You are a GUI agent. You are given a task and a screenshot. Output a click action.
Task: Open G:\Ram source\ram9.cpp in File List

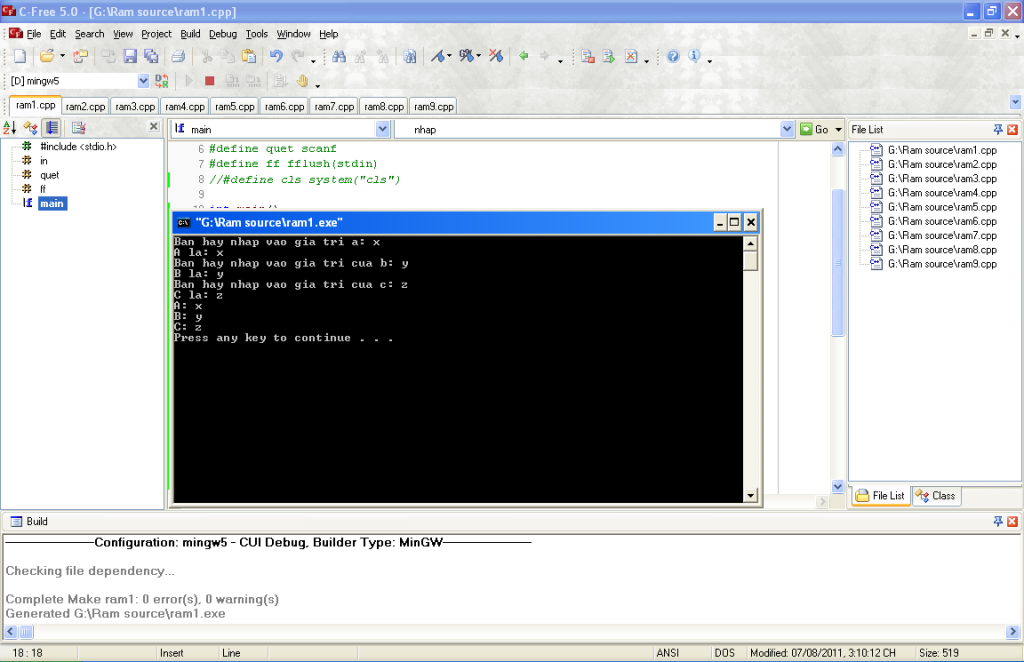pos(941,264)
